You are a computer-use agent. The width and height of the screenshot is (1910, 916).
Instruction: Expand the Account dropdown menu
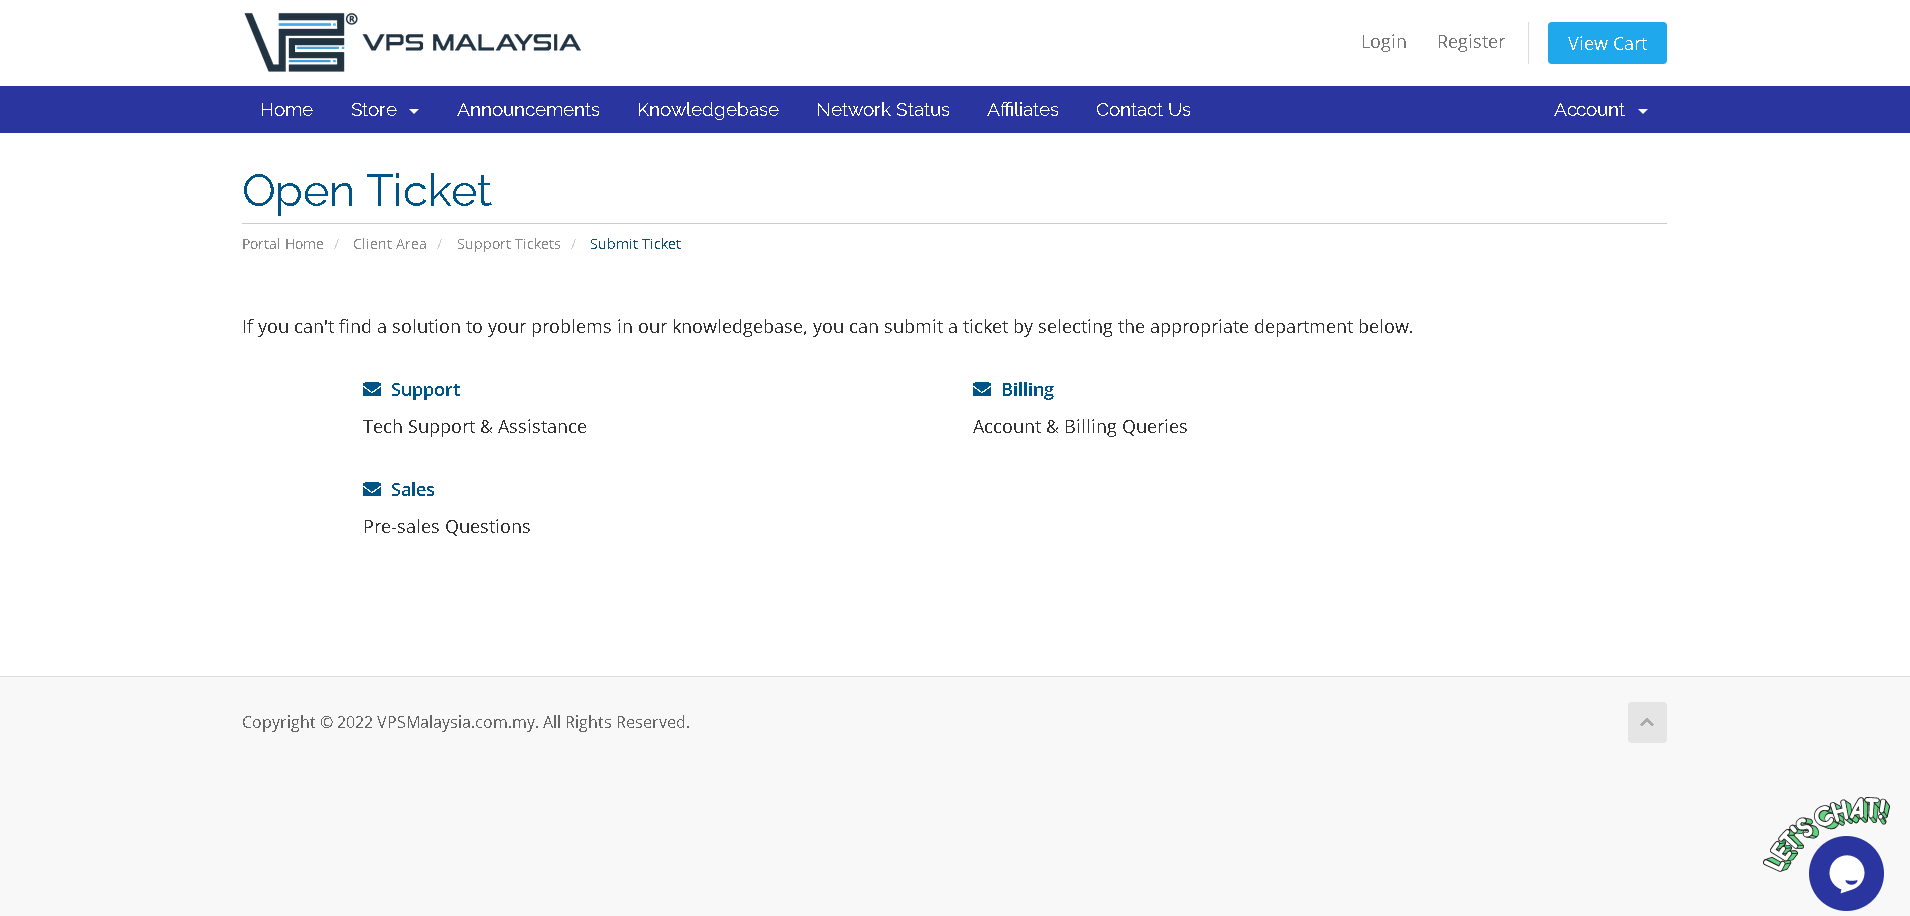[x=1599, y=110]
